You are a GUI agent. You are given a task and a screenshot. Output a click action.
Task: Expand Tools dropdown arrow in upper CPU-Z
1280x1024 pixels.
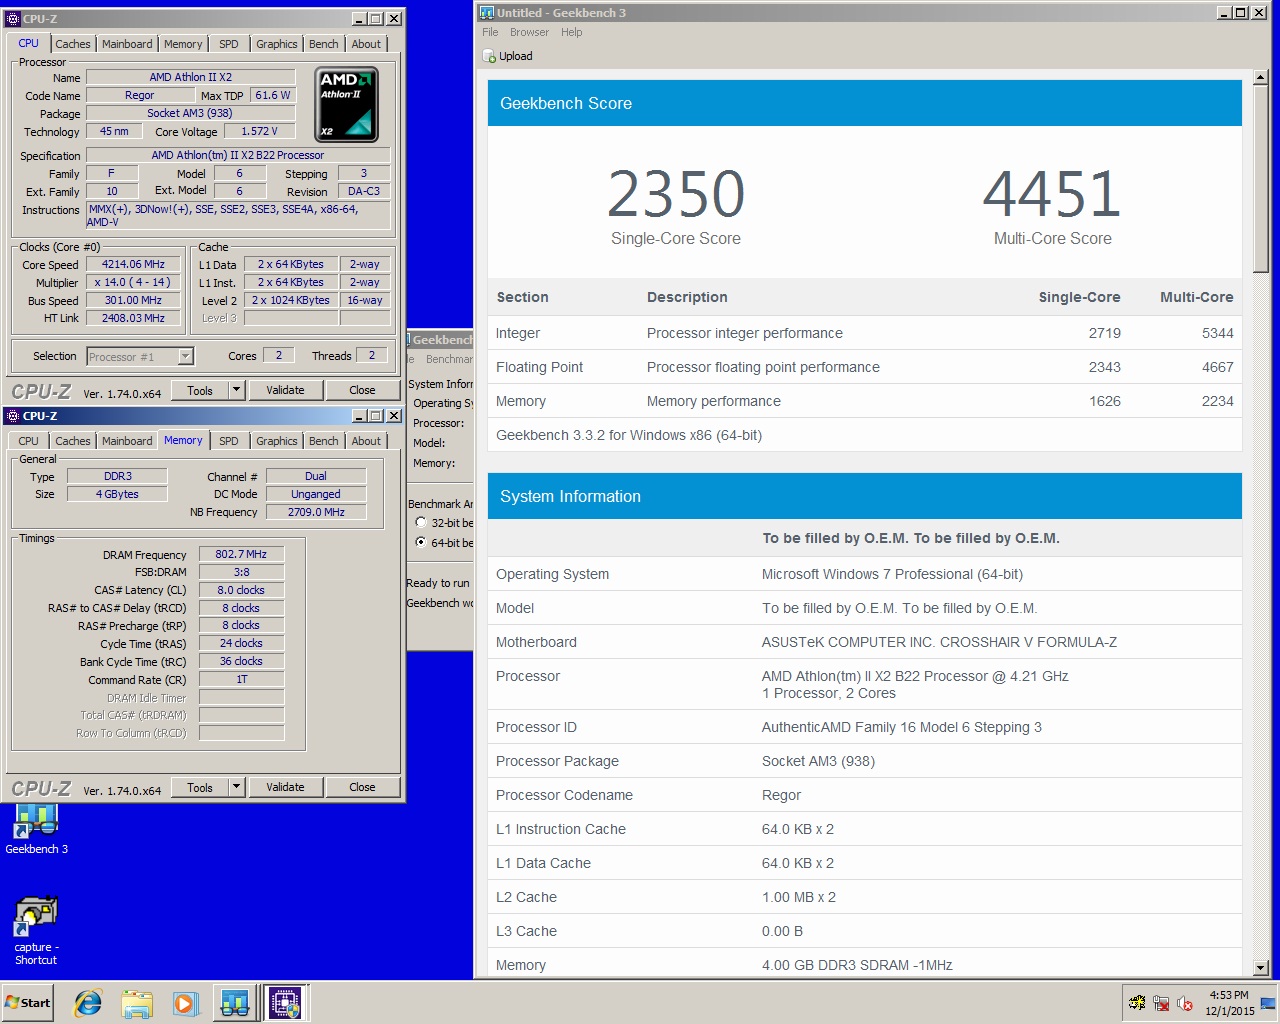pos(237,390)
